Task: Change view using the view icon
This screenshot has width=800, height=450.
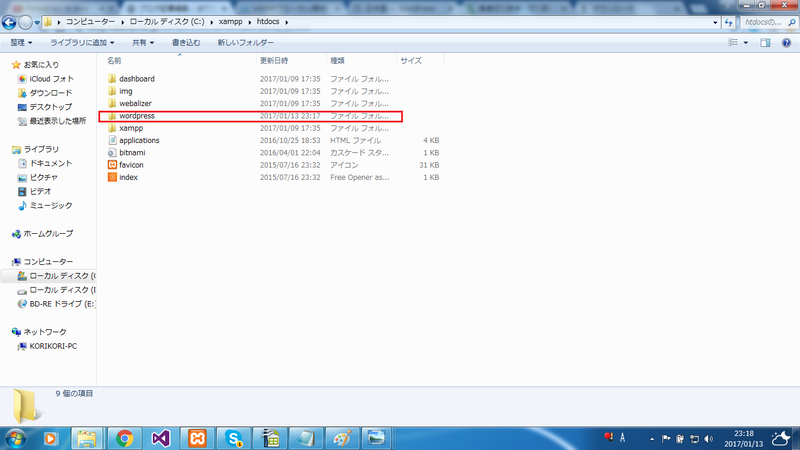Action: pyautogui.click(x=733, y=42)
